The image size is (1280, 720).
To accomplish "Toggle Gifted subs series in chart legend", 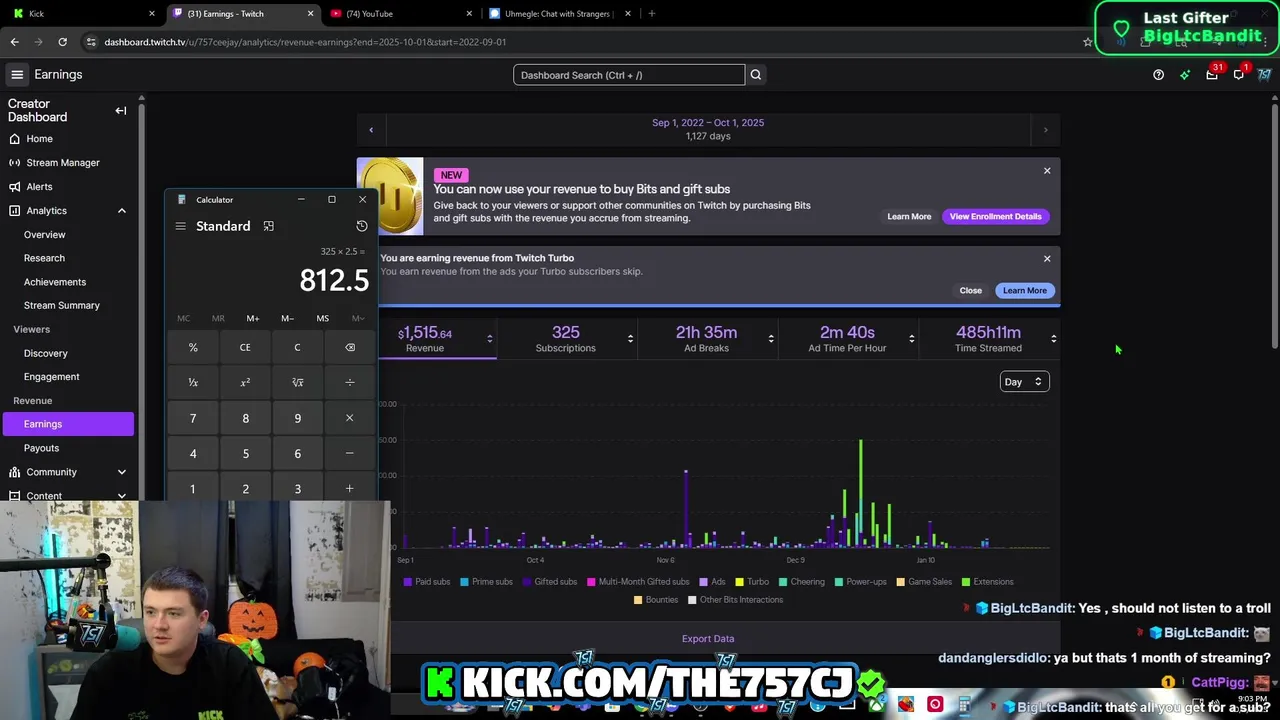I will point(549,582).
